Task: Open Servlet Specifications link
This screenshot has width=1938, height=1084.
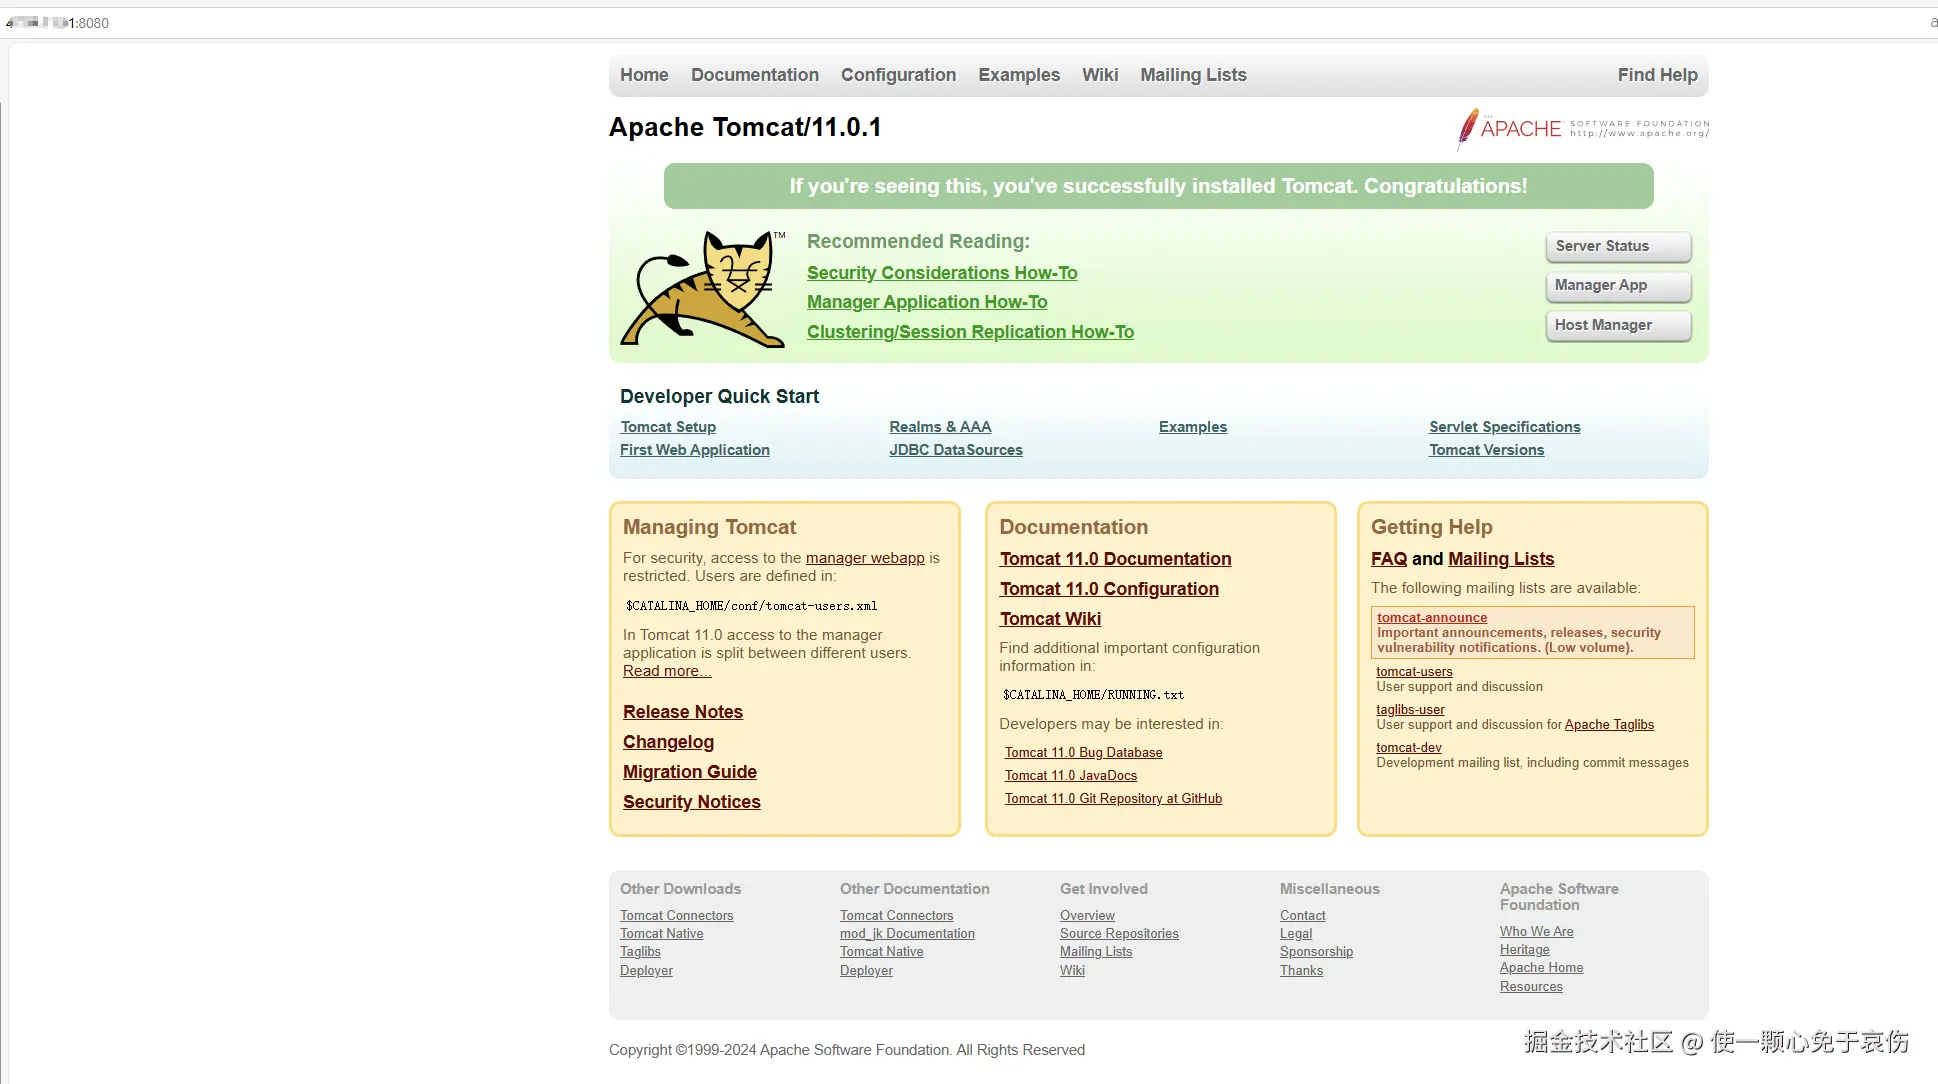Action: (1504, 427)
